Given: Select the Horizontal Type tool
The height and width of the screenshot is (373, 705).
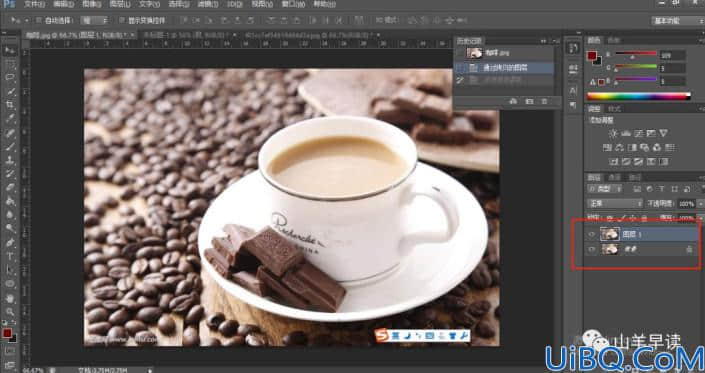Looking at the screenshot, I should click(x=9, y=256).
